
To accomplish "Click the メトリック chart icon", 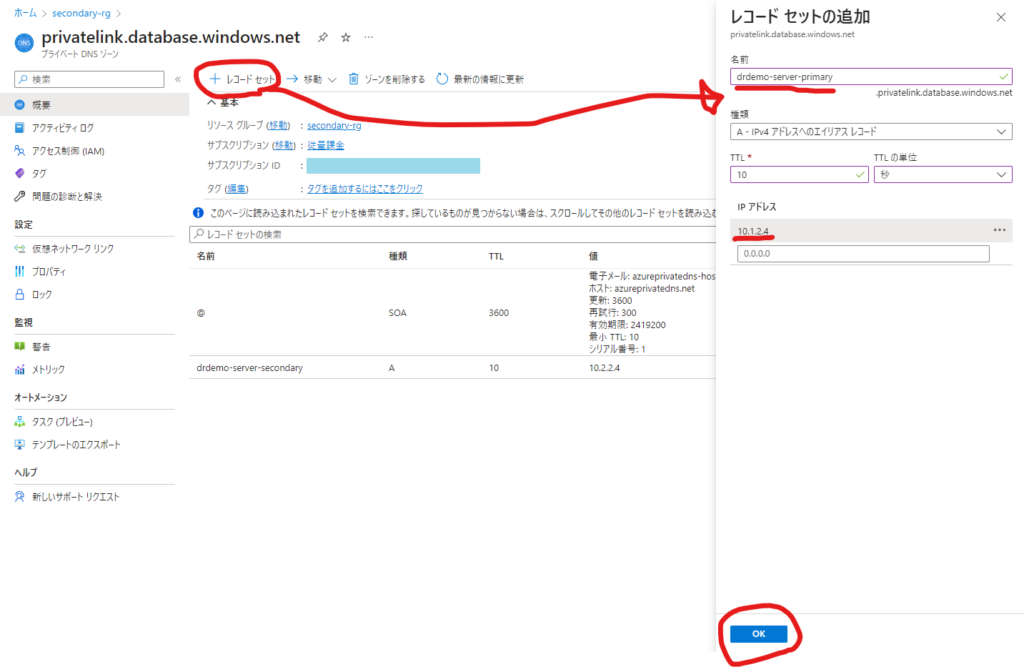I will pos(20,370).
